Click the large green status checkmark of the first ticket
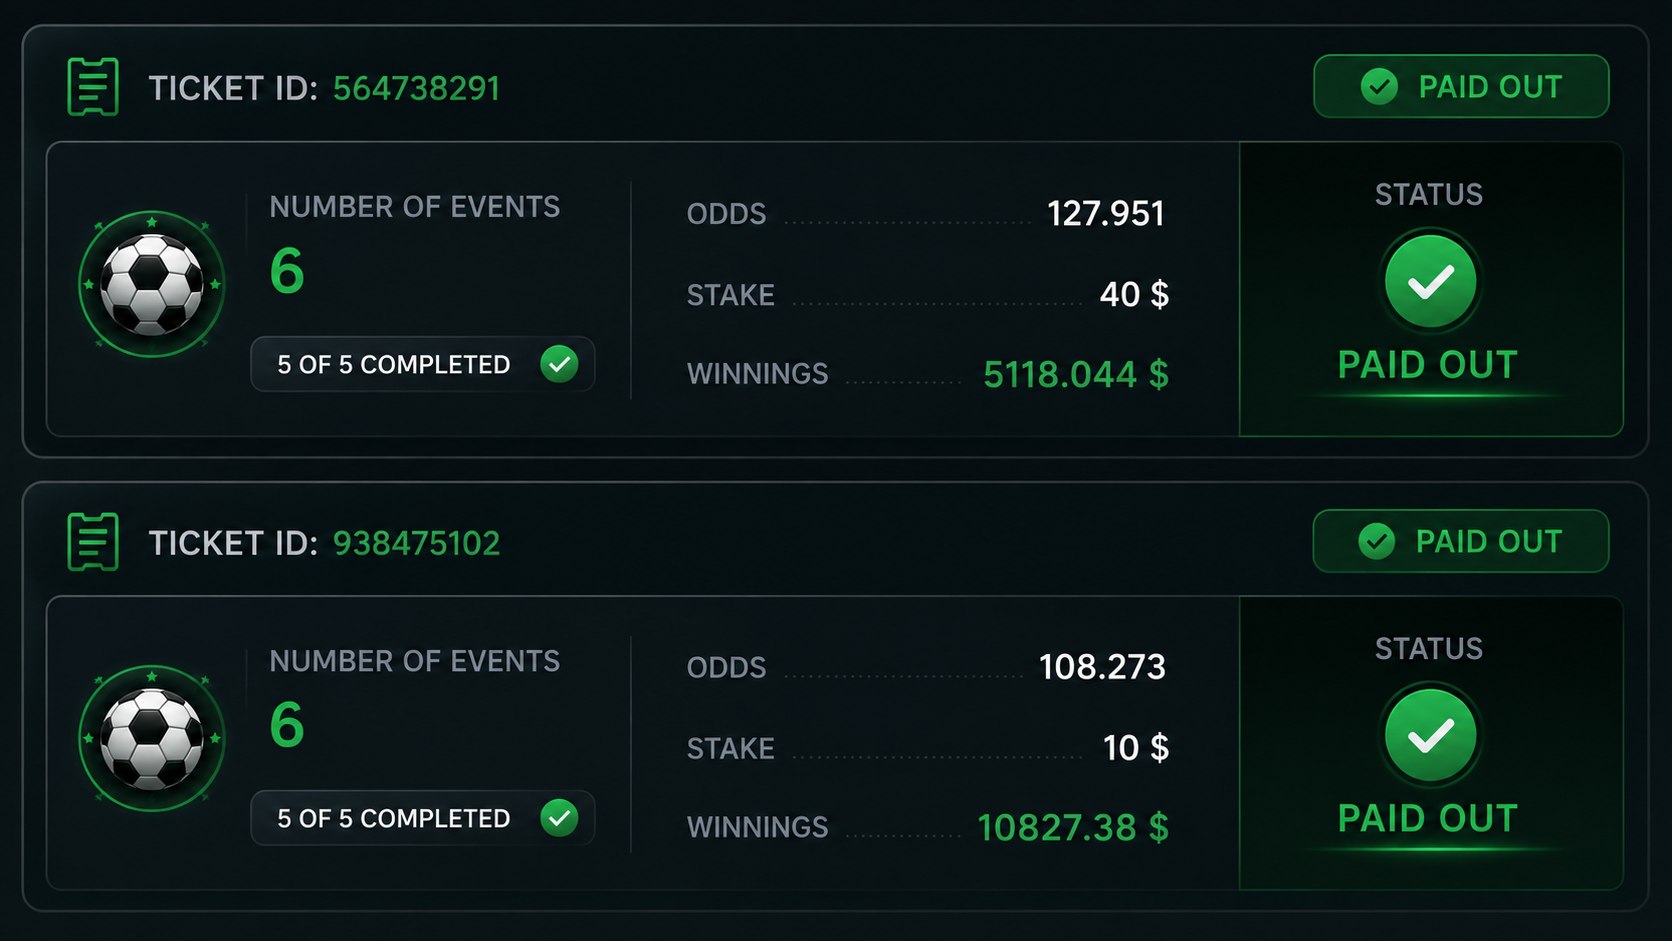Image resolution: width=1672 pixels, height=941 pixels. (x=1430, y=282)
